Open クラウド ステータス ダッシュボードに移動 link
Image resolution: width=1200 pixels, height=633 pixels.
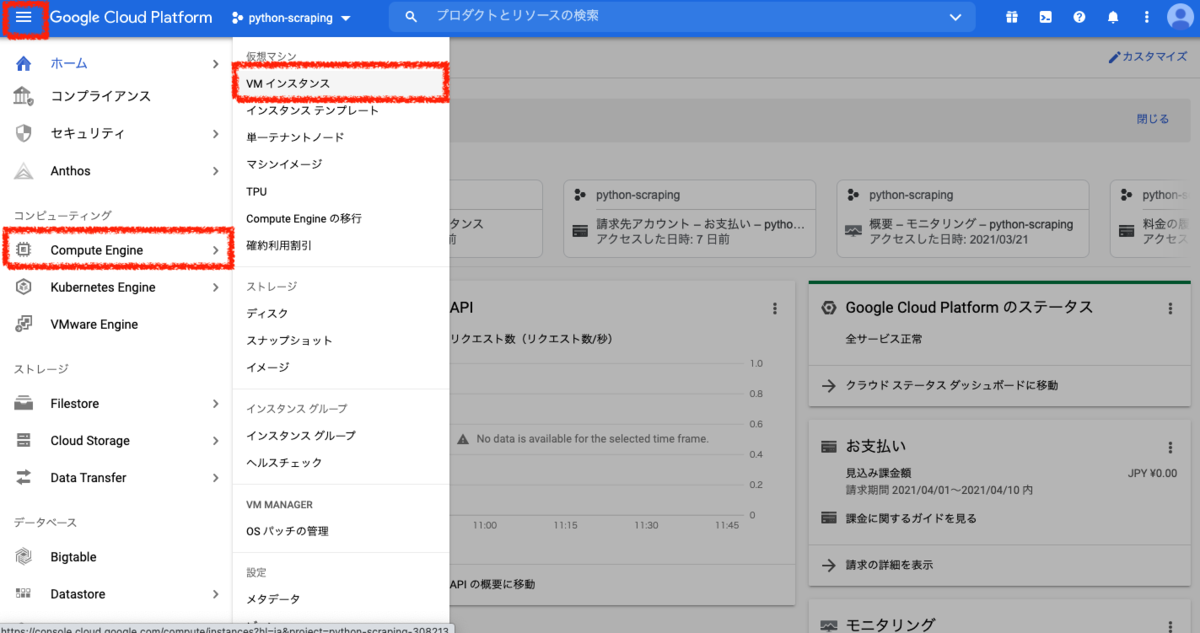coord(951,385)
